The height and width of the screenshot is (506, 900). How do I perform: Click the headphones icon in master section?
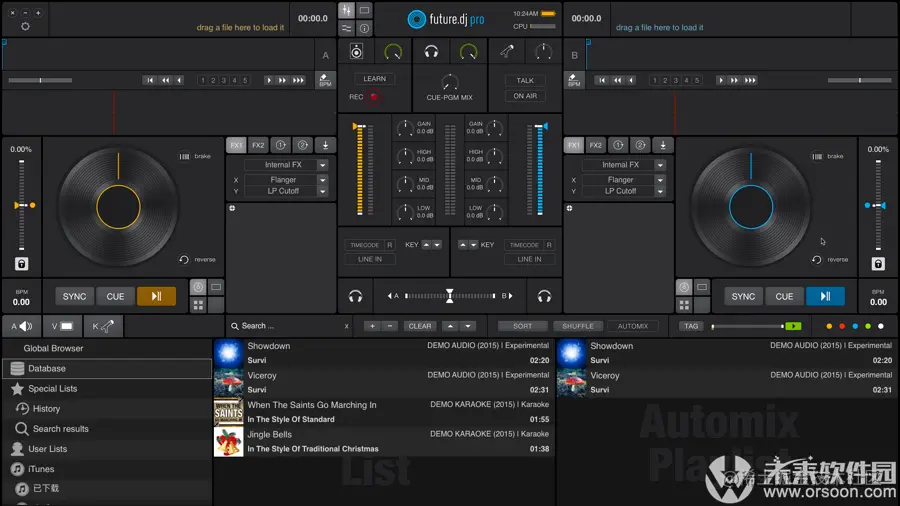pos(431,52)
